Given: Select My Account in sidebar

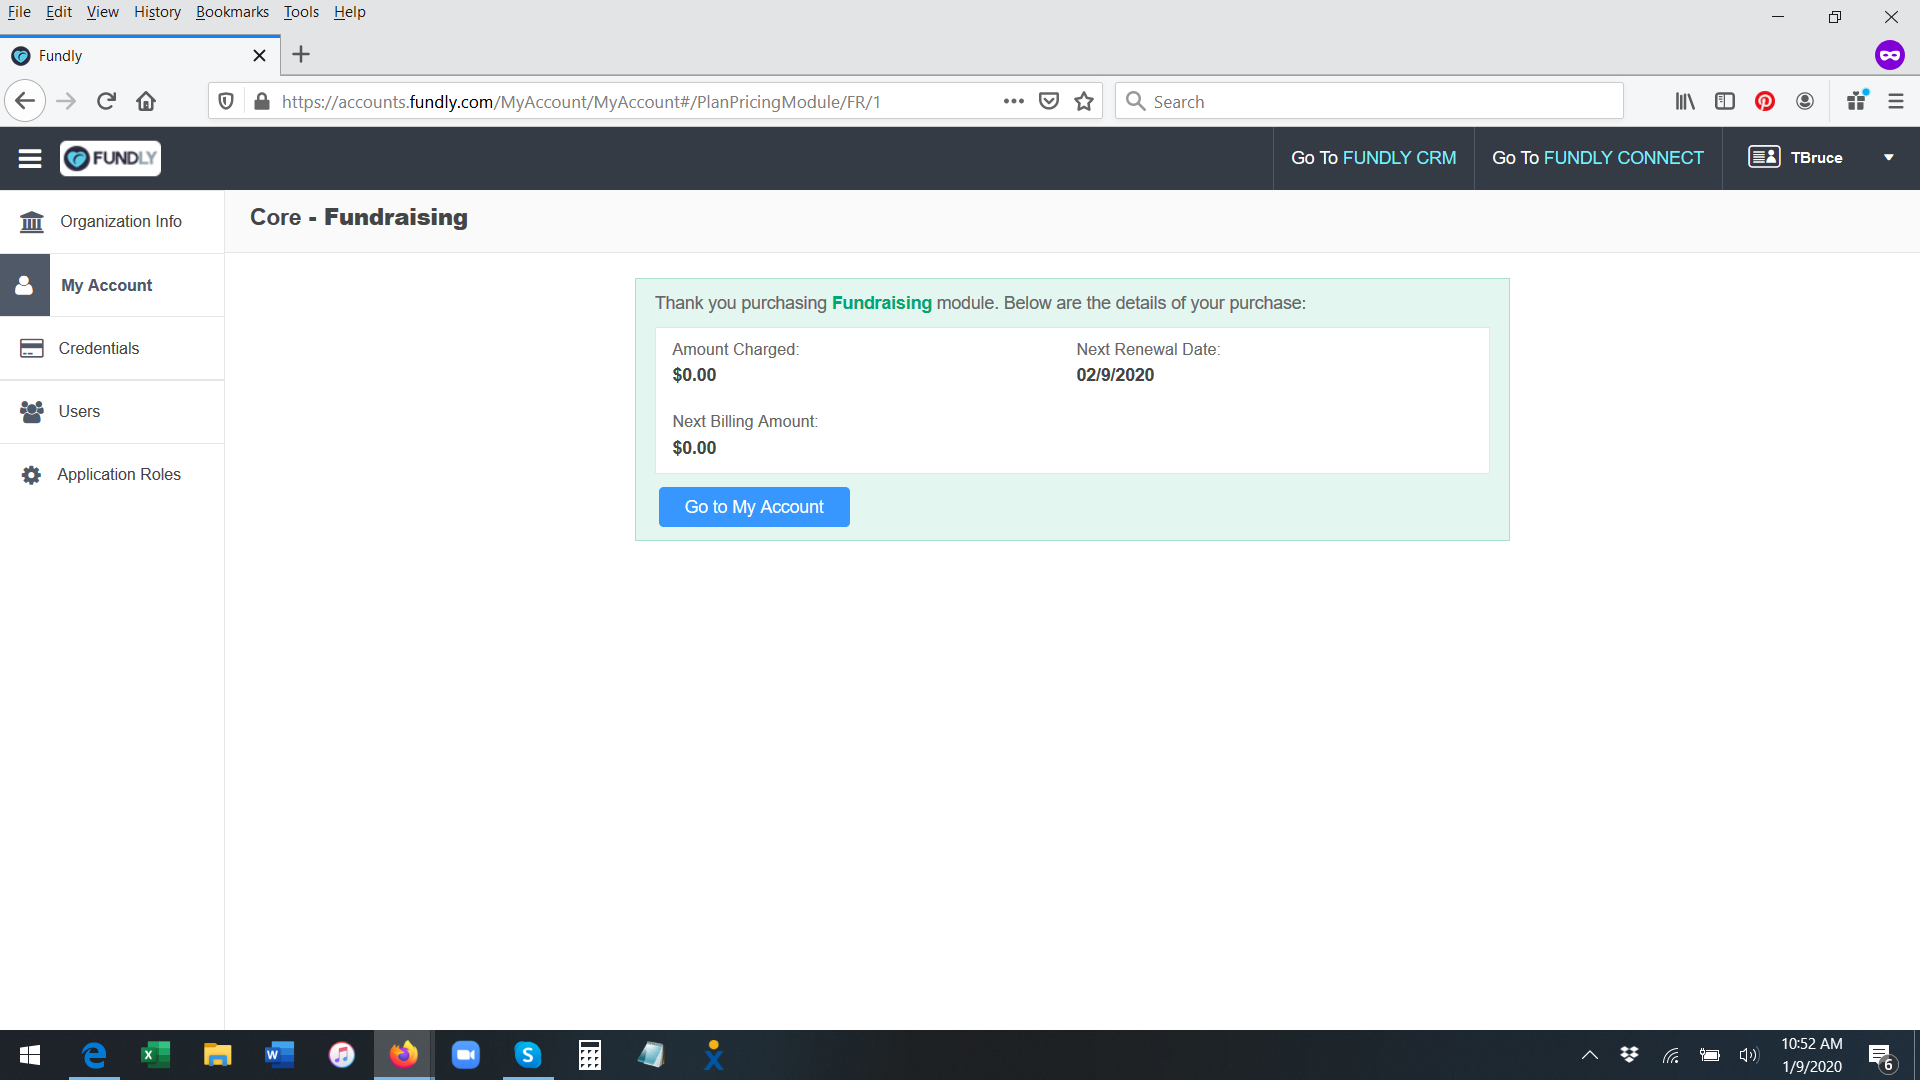Looking at the screenshot, I should coord(112,285).
